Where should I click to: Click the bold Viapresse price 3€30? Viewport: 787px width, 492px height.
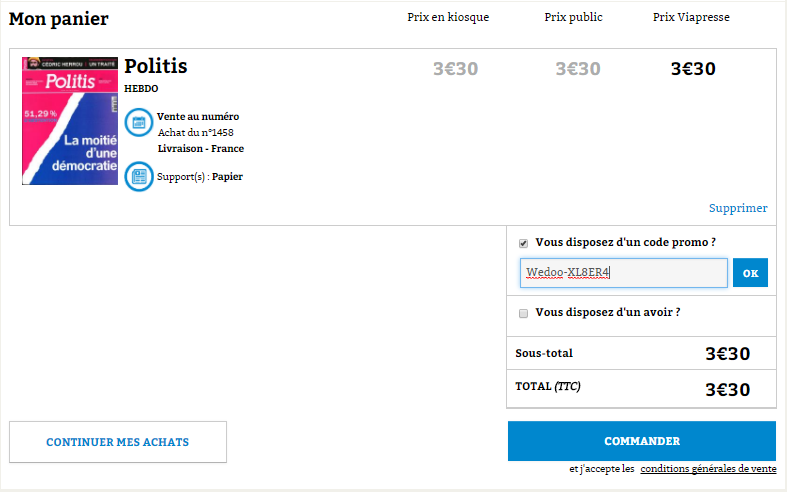click(x=693, y=69)
